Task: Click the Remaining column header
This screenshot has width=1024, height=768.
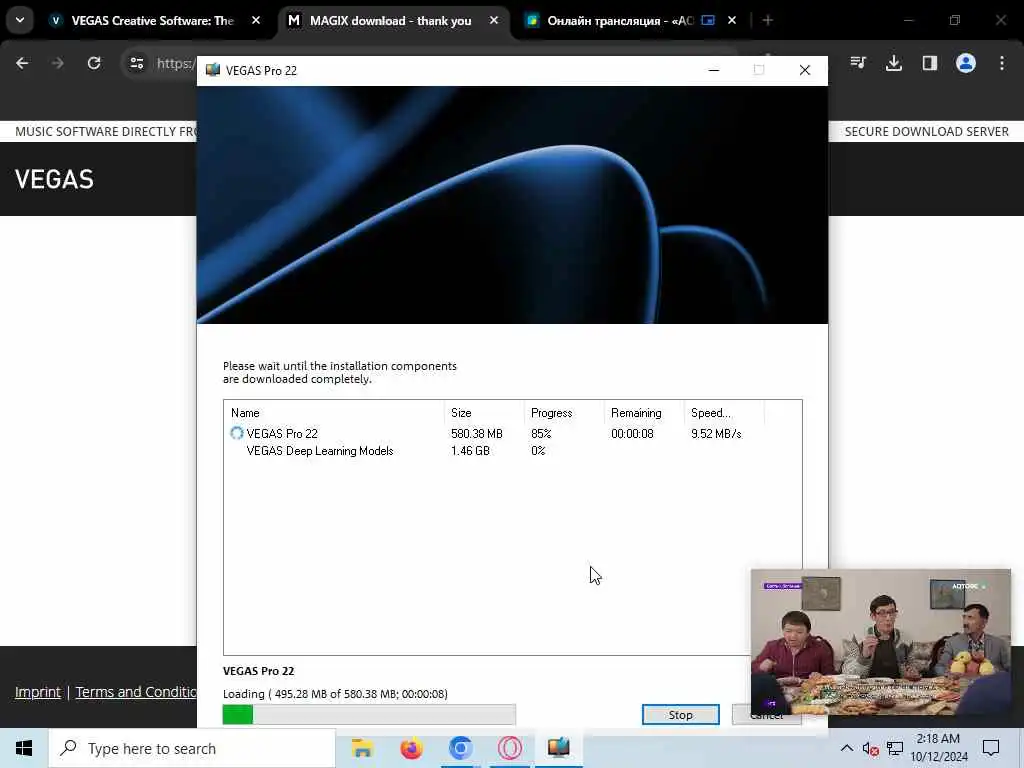Action: [x=643, y=413]
